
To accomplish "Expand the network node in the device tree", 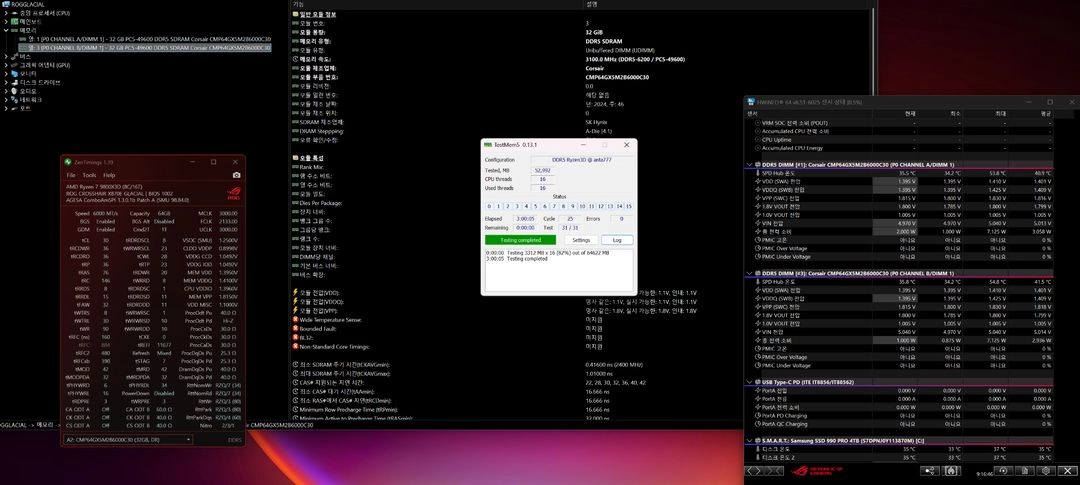I will 6,99.
